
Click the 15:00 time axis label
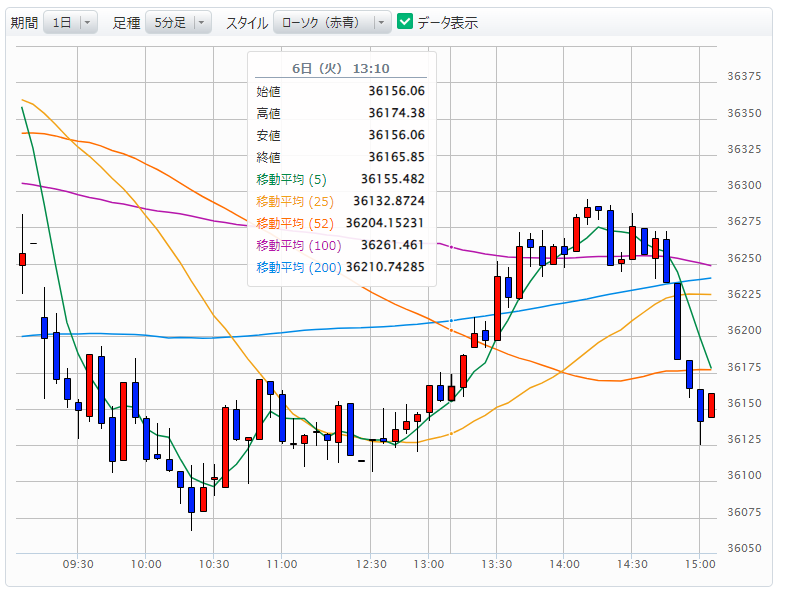pyautogui.click(x=699, y=564)
